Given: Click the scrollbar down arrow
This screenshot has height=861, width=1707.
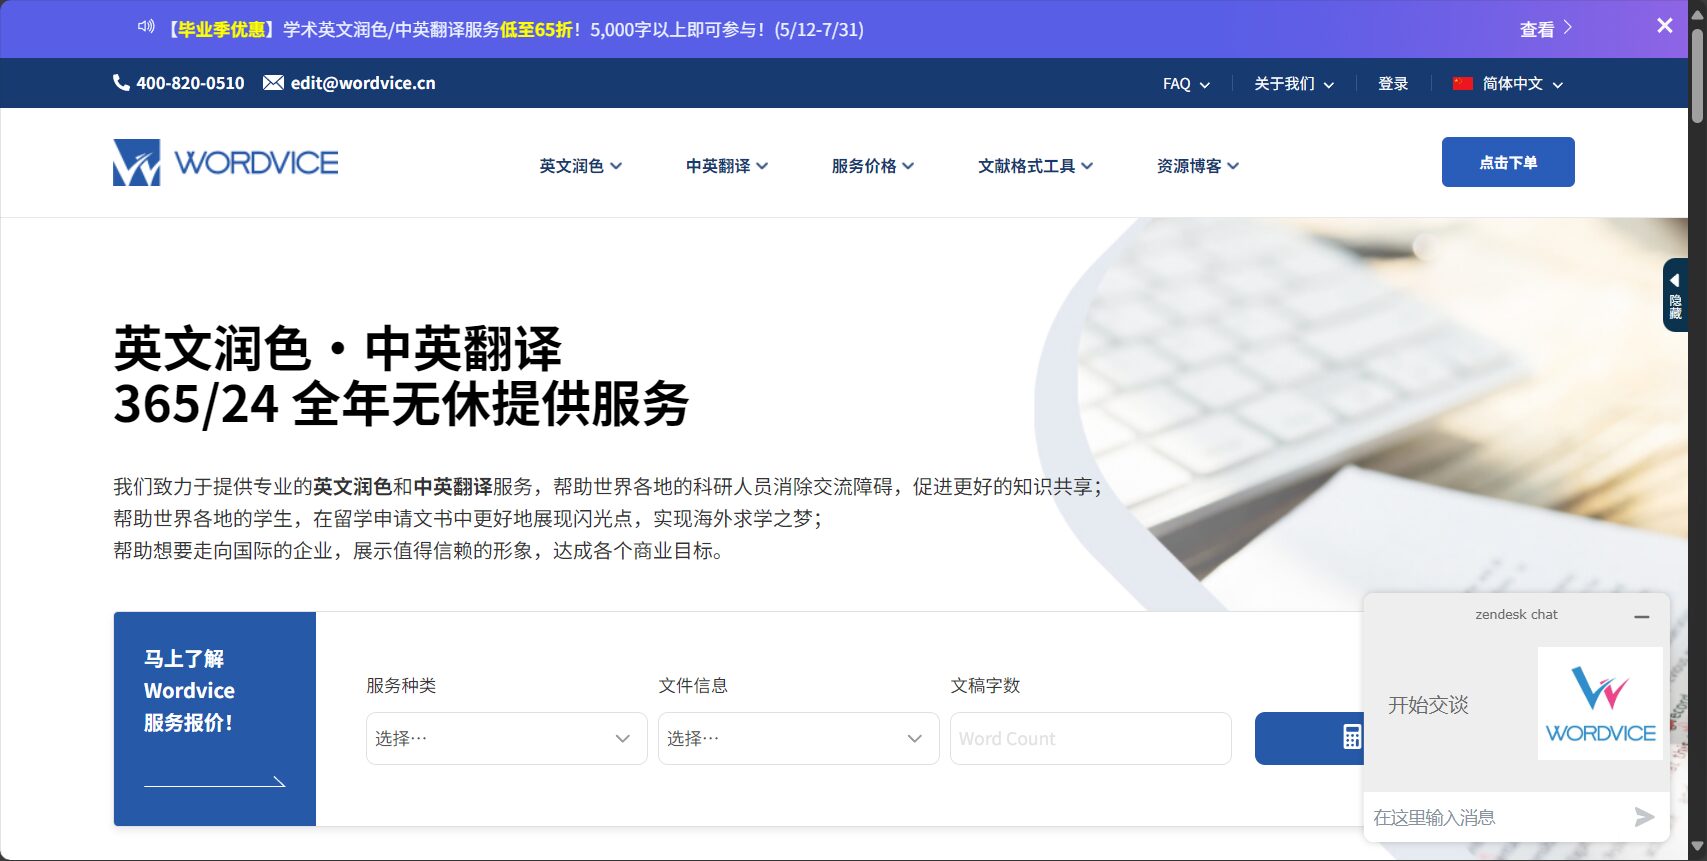Looking at the screenshot, I should point(1697,849).
